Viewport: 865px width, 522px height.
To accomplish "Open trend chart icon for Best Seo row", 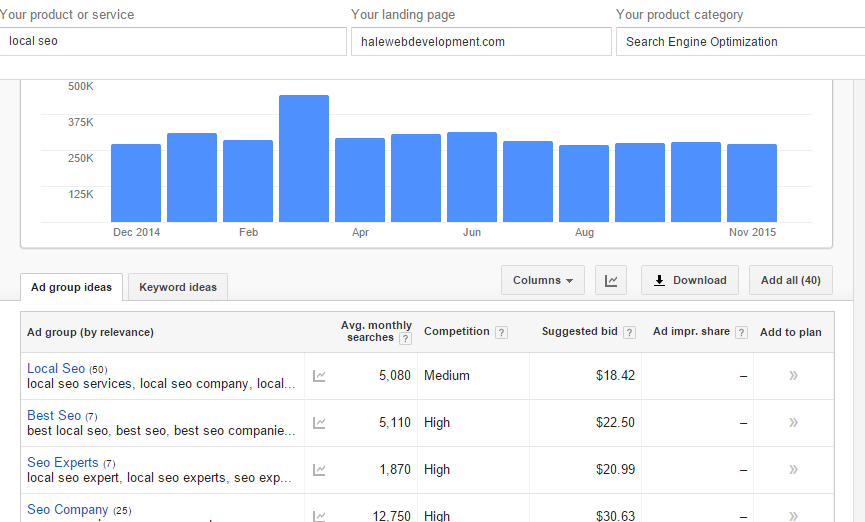I will pos(319,423).
